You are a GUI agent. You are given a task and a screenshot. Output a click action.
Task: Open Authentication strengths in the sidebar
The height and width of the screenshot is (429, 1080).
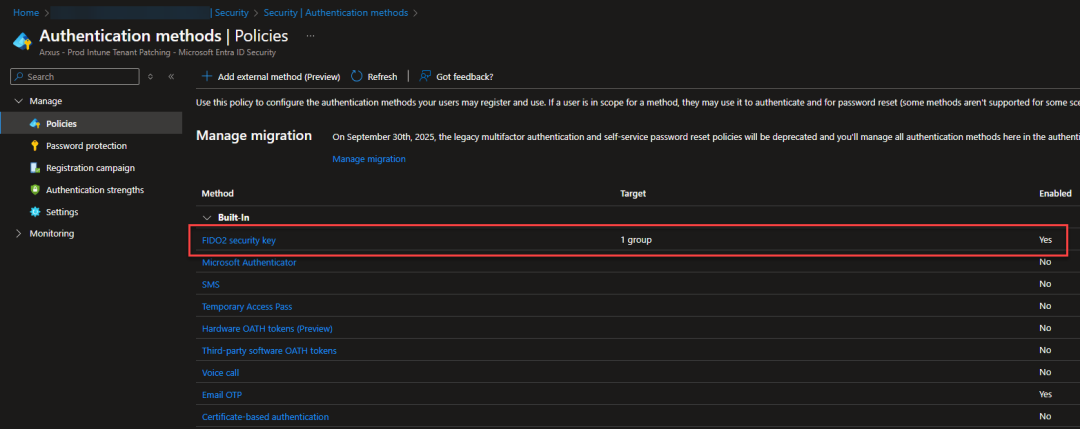[95, 190]
